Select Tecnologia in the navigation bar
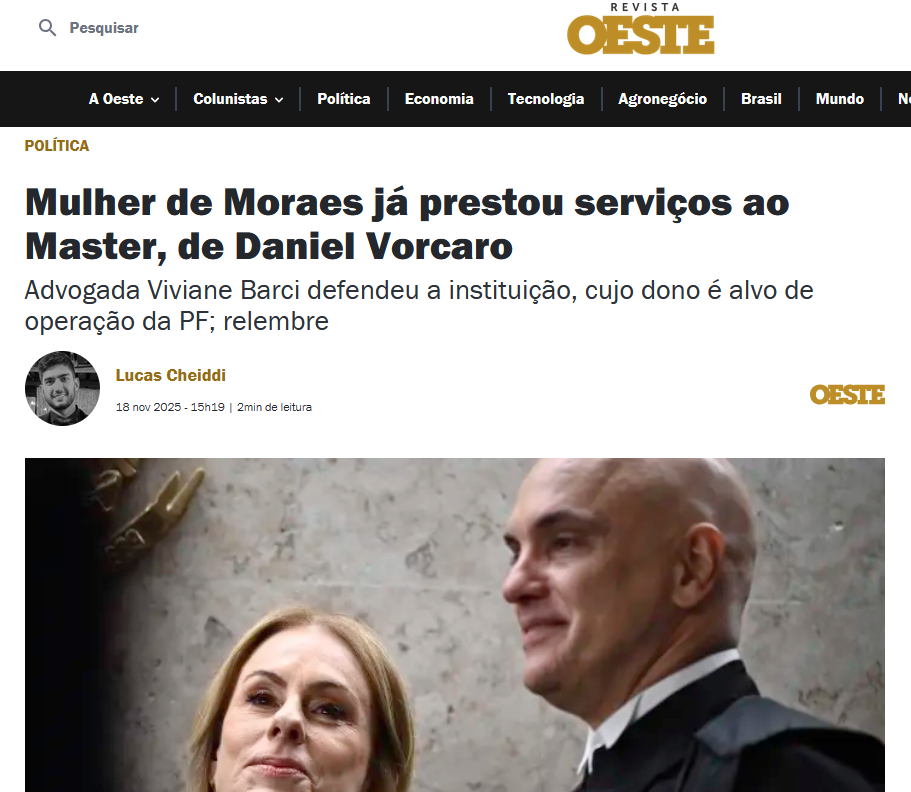 [546, 99]
